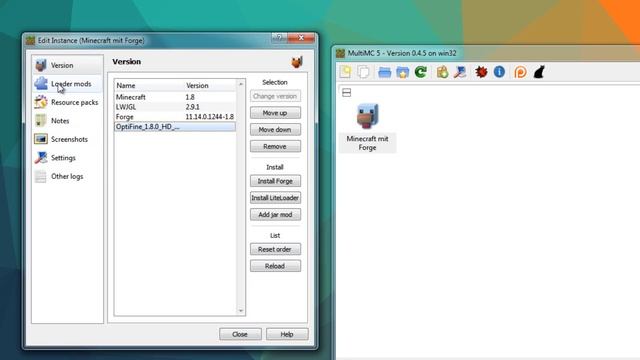Click the green Check for Updates icon

click(x=421, y=72)
